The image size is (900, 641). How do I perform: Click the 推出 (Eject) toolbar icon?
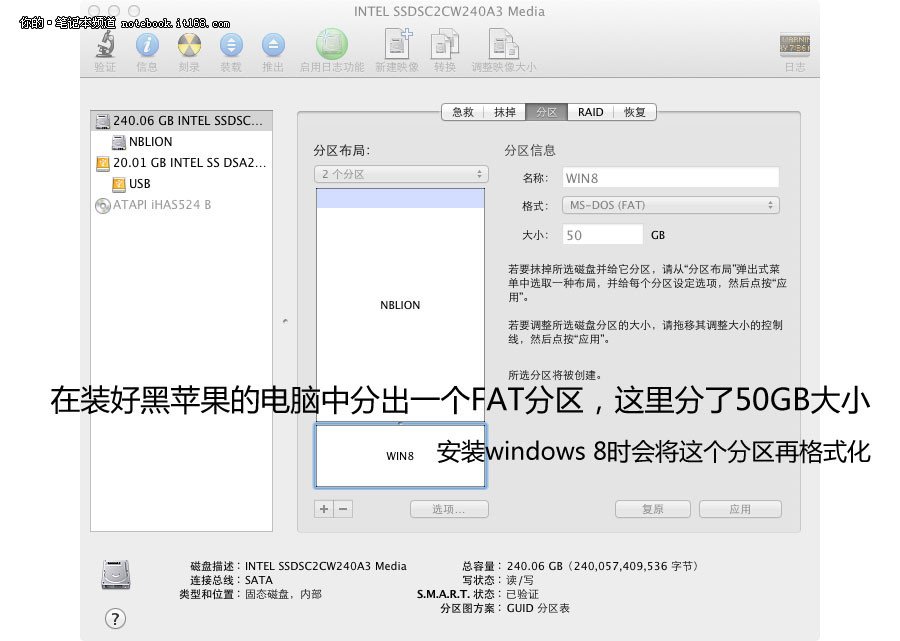[x=272, y=44]
